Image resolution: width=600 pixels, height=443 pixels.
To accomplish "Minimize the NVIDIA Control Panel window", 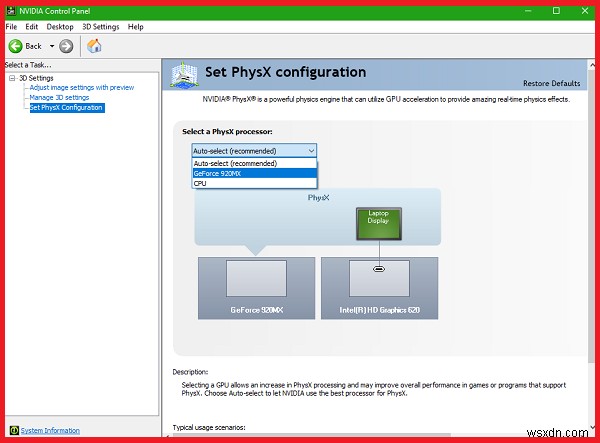I will (528, 11).
